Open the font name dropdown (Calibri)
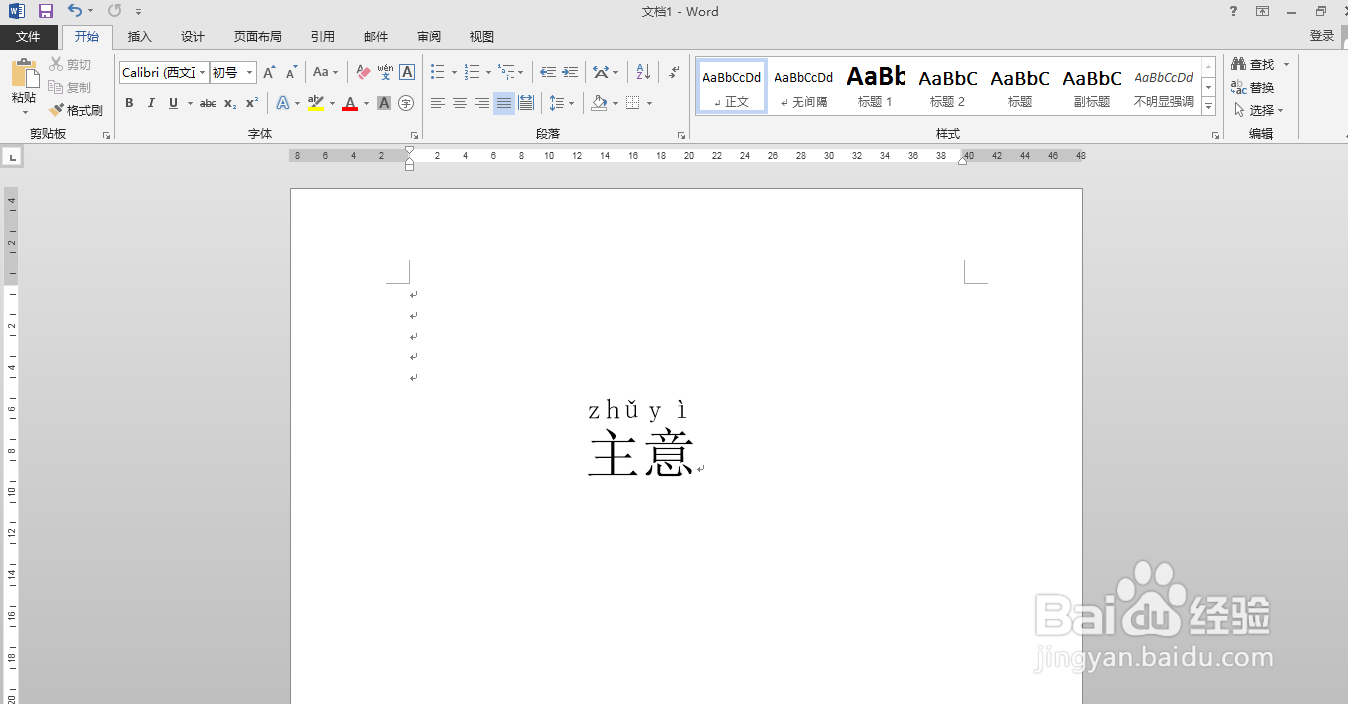This screenshot has width=1348, height=704. coord(203,72)
